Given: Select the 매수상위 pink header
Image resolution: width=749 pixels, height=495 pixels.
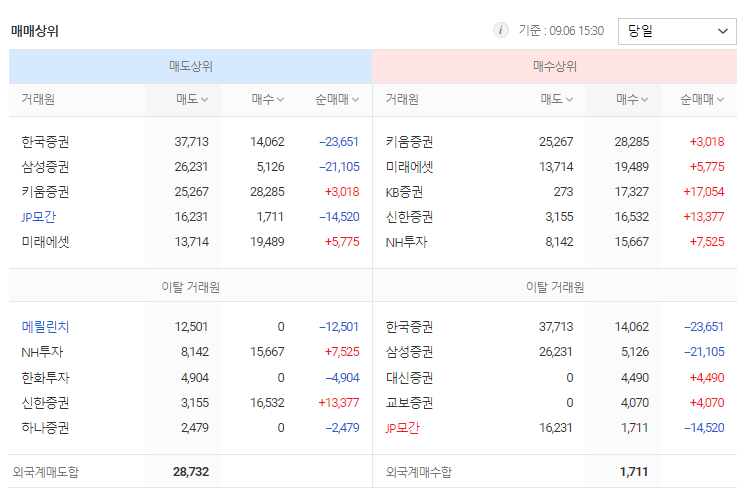Looking at the screenshot, I should (x=554, y=66).
